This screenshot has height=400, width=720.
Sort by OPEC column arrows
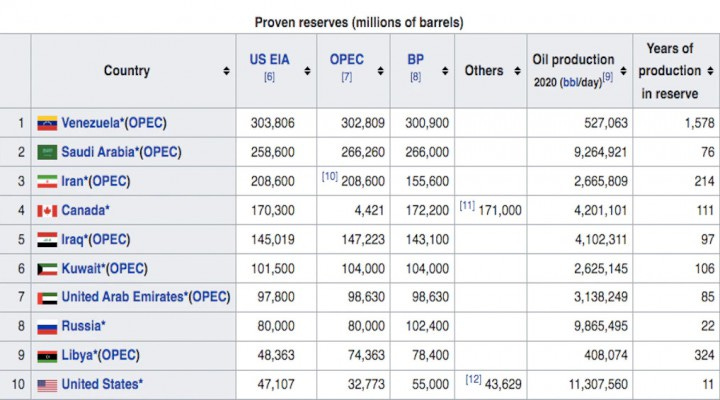381,71
